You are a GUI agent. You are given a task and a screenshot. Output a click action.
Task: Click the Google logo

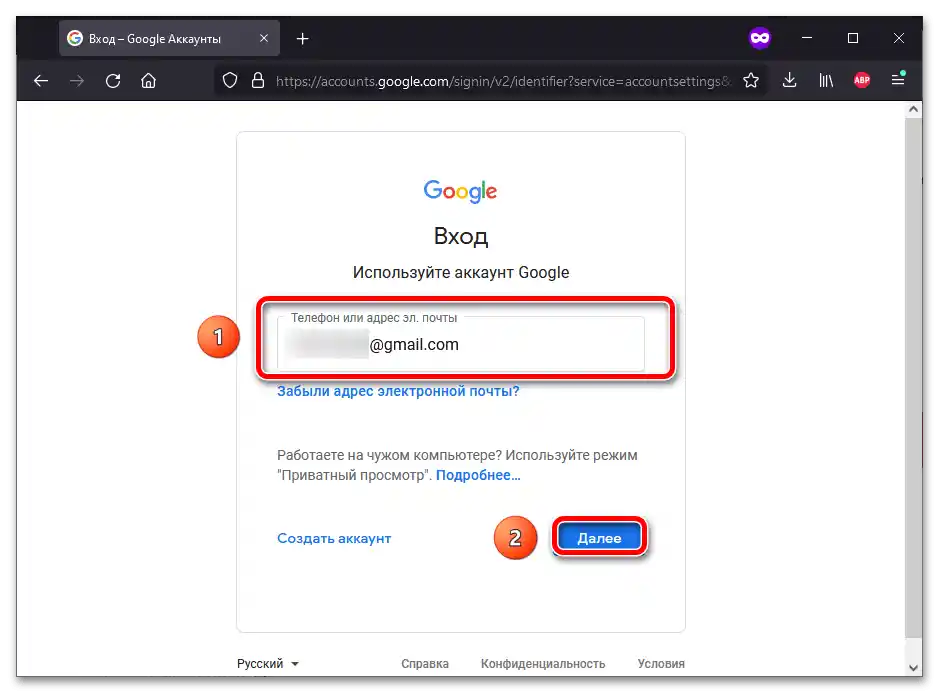click(x=461, y=191)
